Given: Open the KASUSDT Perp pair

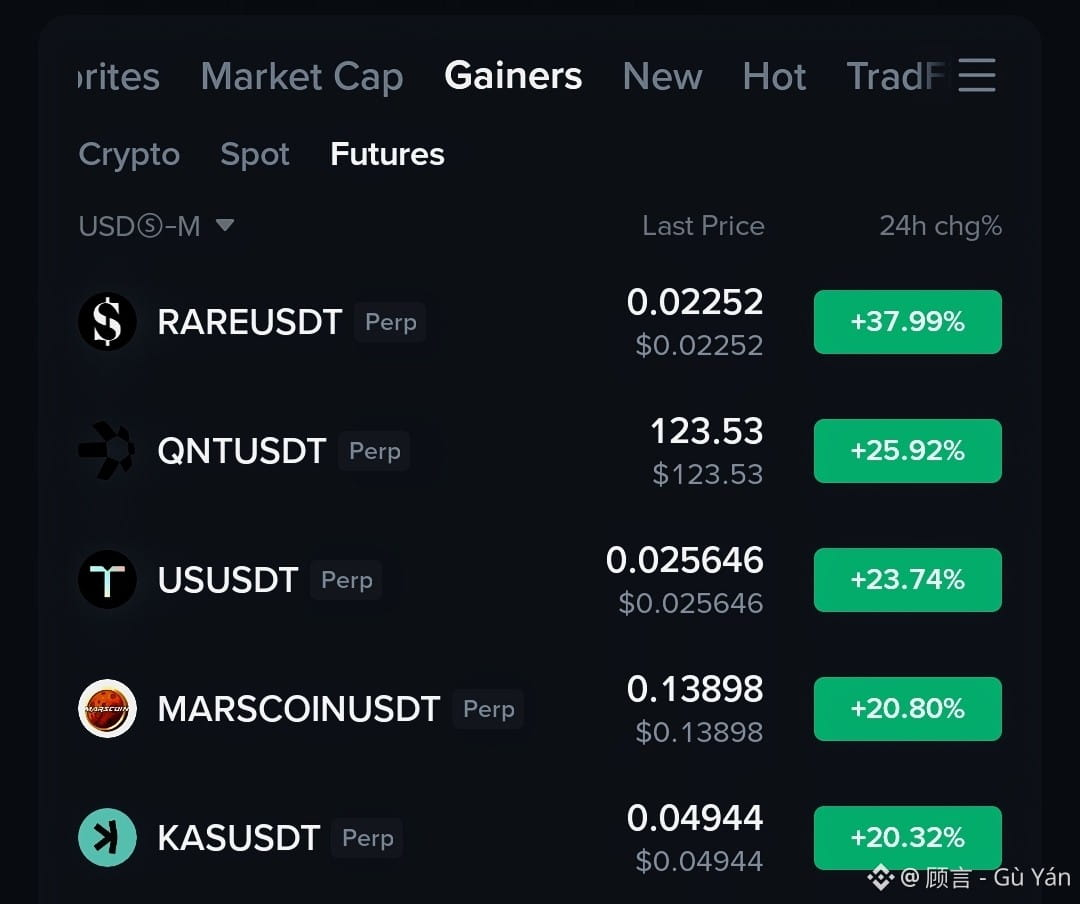Looking at the screenshot, I should tap(540, 838).
